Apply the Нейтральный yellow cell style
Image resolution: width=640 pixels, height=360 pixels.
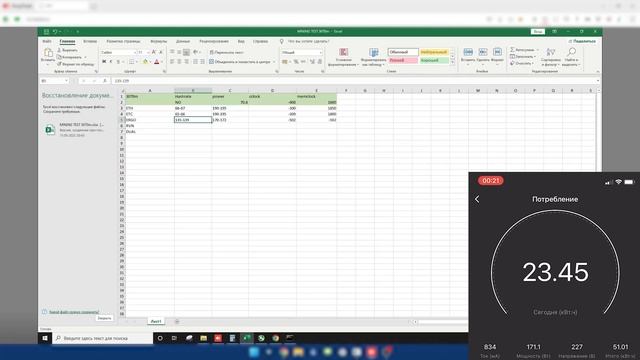click(x=434, y=52)
